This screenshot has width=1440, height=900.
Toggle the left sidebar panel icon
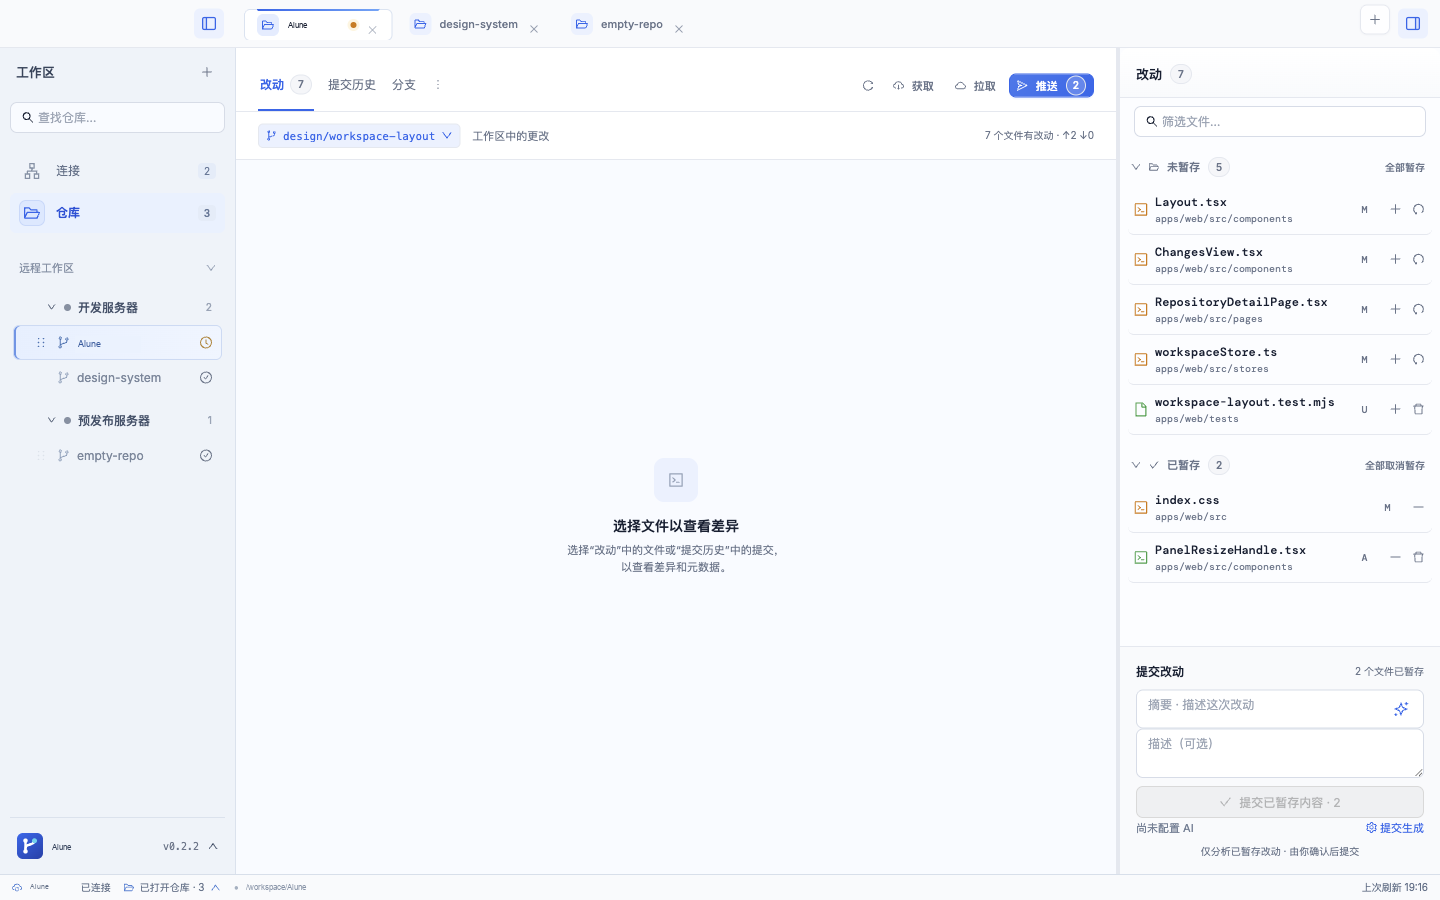click(209, 23)
